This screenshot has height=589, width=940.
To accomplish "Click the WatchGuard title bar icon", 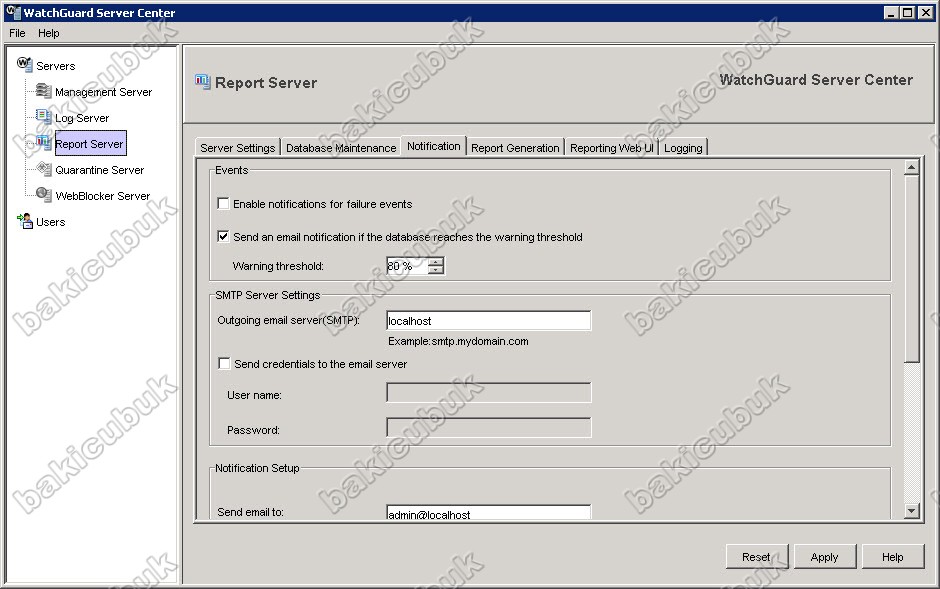I will coord(13,12).
